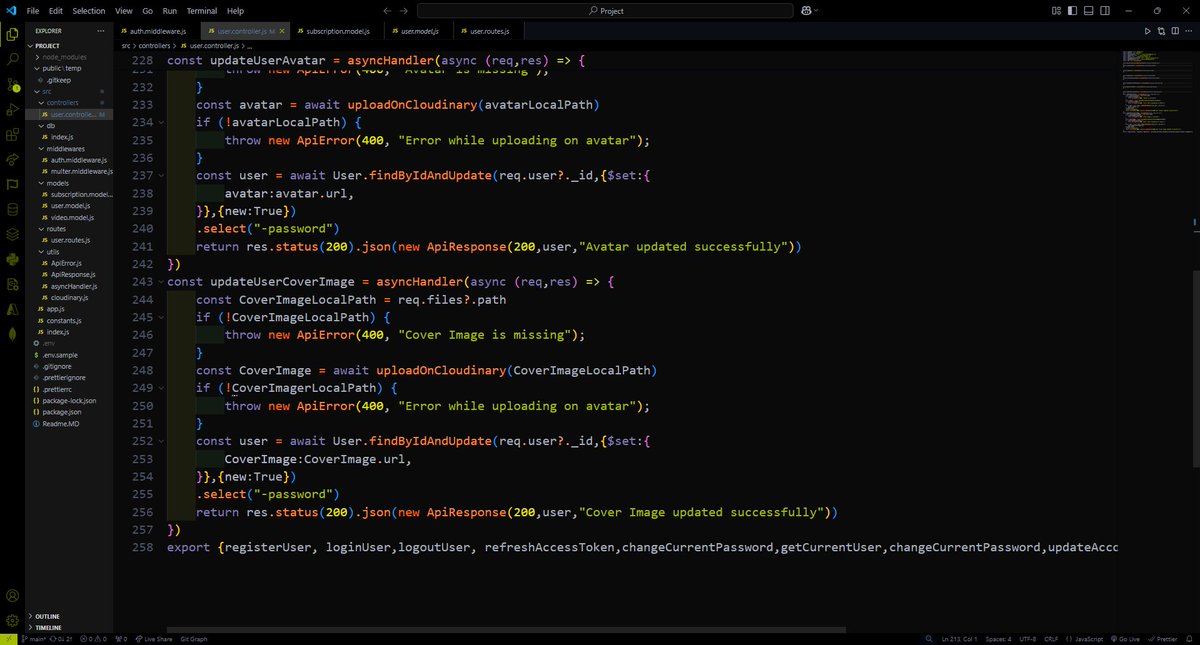
Task: Collapse the src folder
Action: [x=68, y=91]
